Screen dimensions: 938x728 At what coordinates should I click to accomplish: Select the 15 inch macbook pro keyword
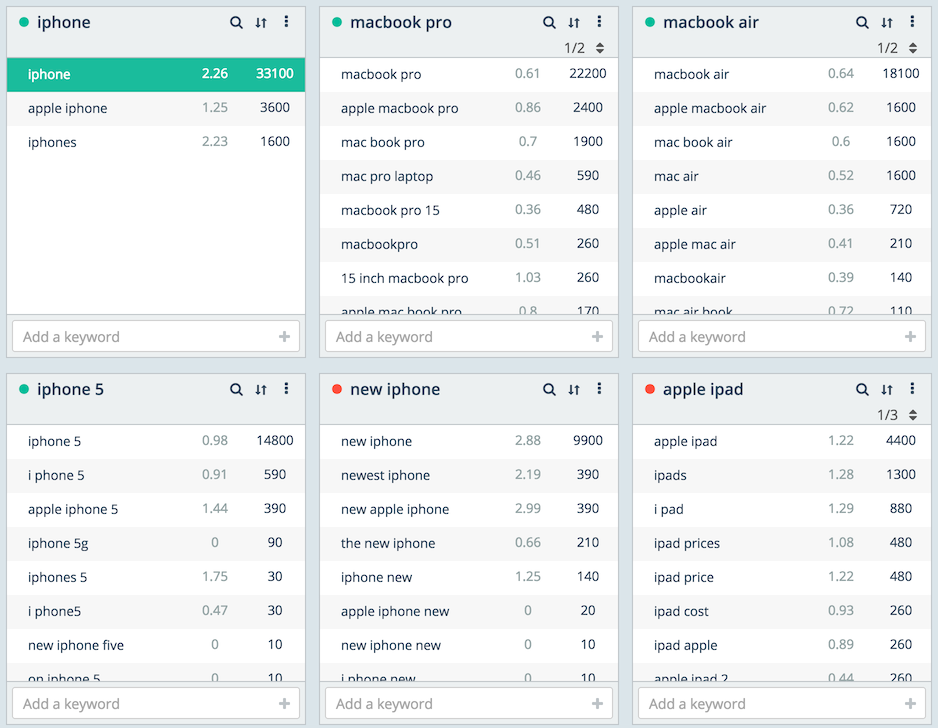[x=469, y=278]
